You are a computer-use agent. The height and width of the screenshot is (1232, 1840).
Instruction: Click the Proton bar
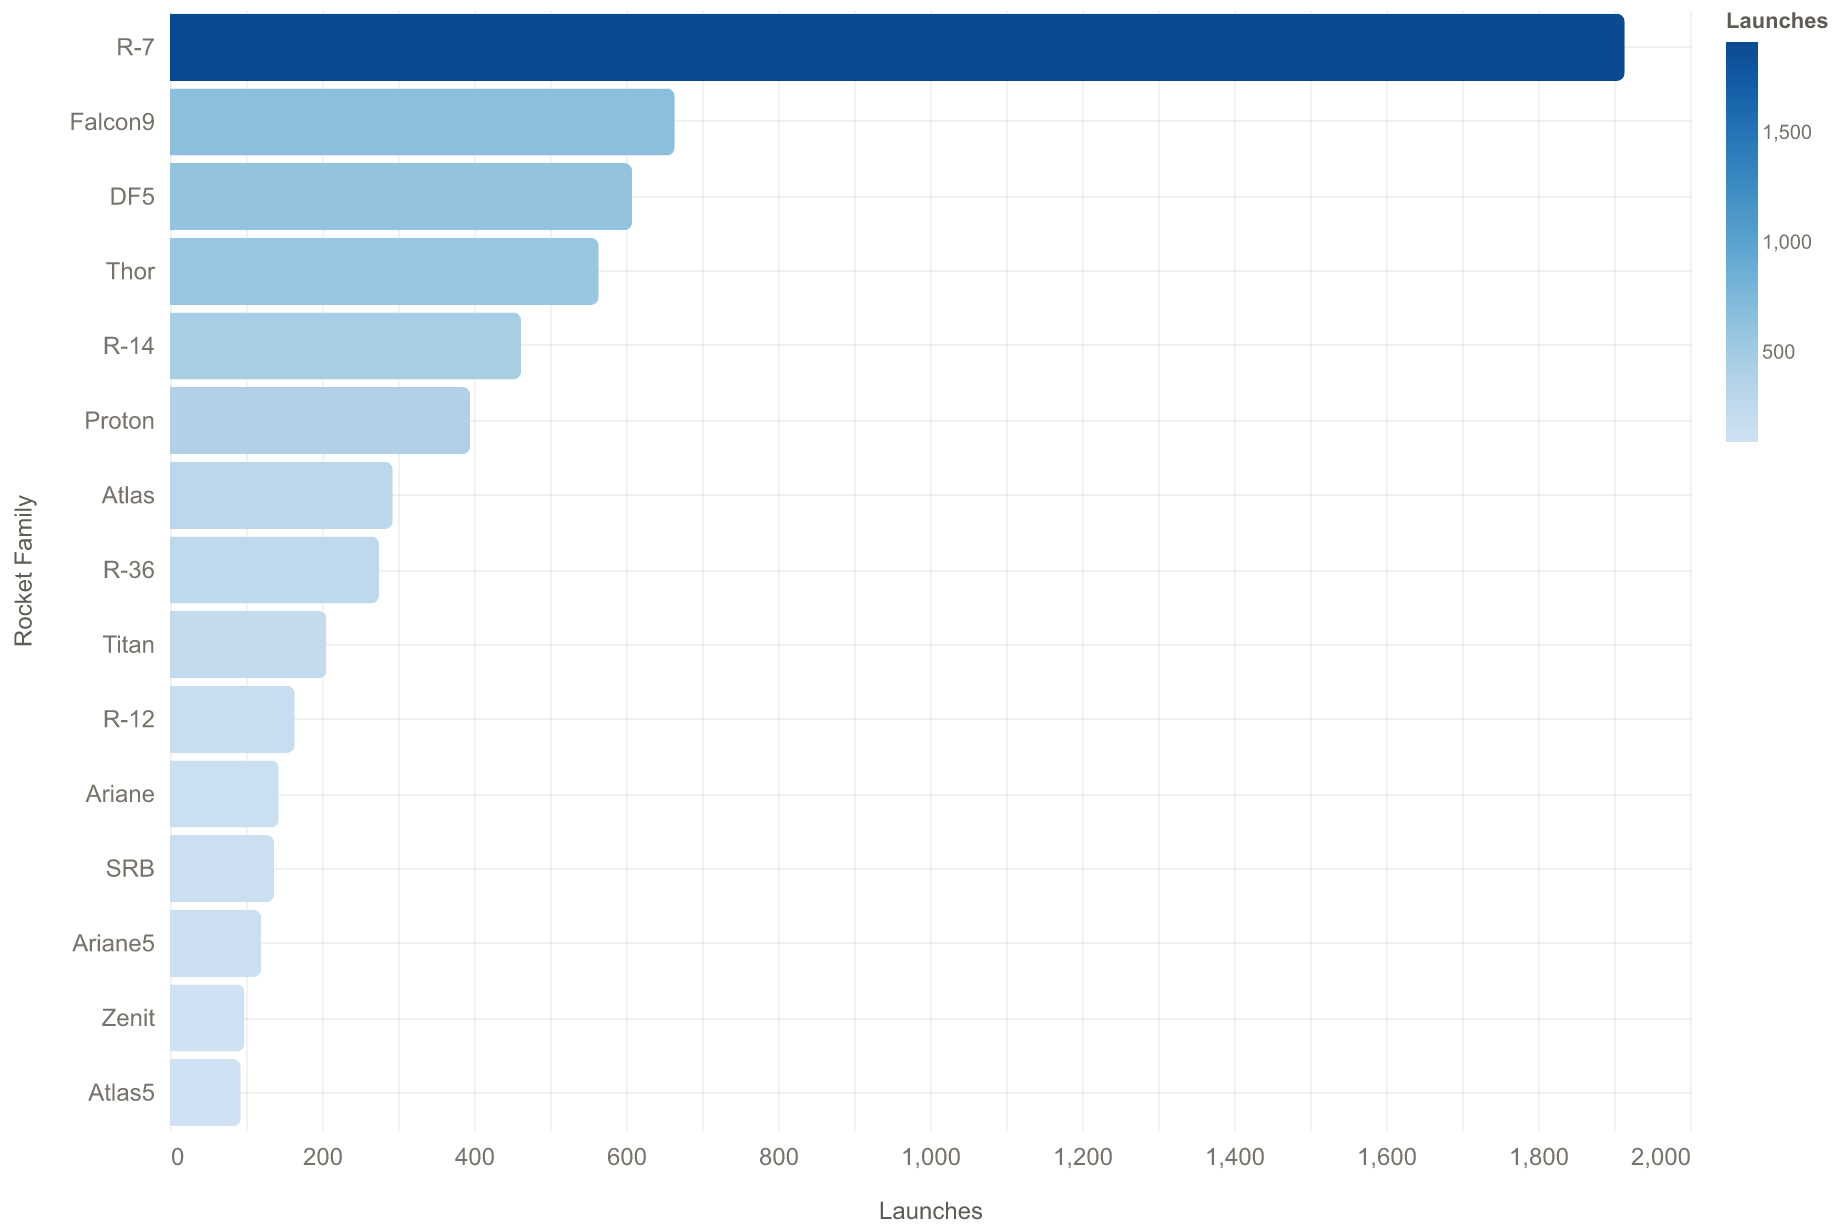tap(320, 420)
